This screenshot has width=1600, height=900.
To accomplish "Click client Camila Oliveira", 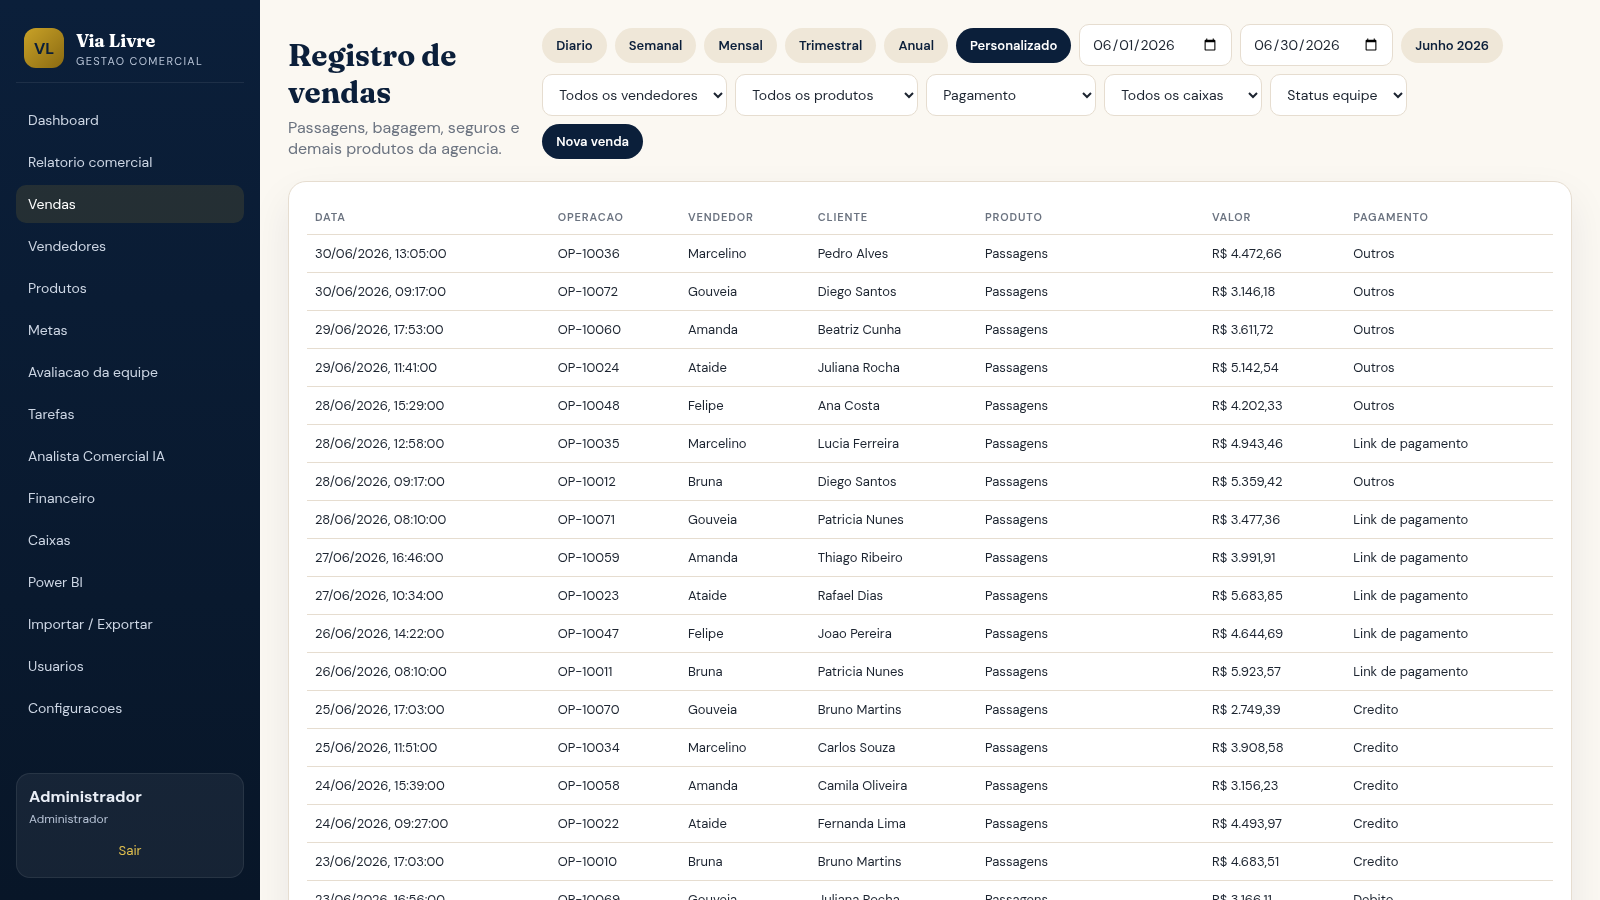I will pyautogui.click(x=862, y=786).
